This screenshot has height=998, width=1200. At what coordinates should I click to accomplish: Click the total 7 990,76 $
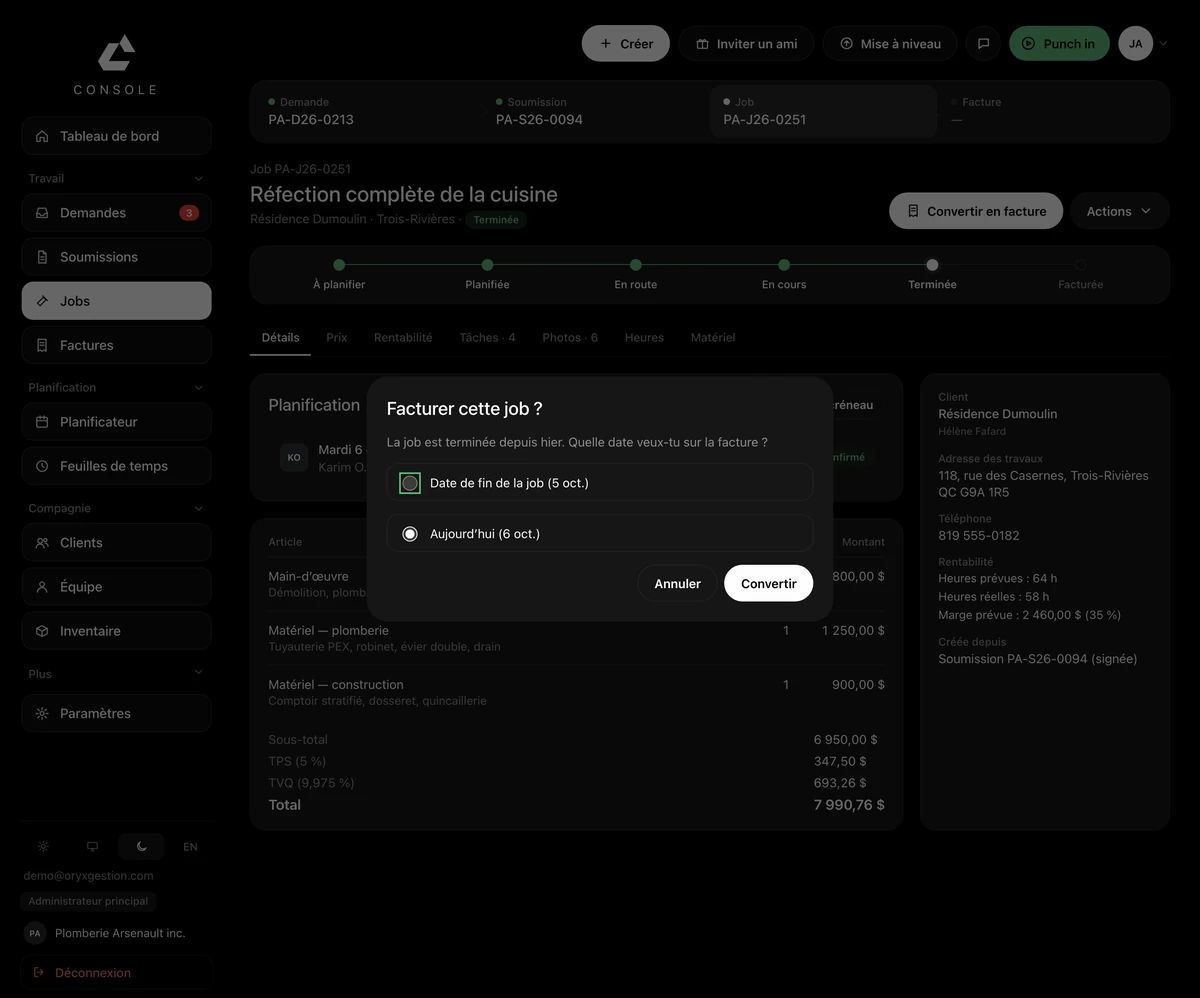849,805
